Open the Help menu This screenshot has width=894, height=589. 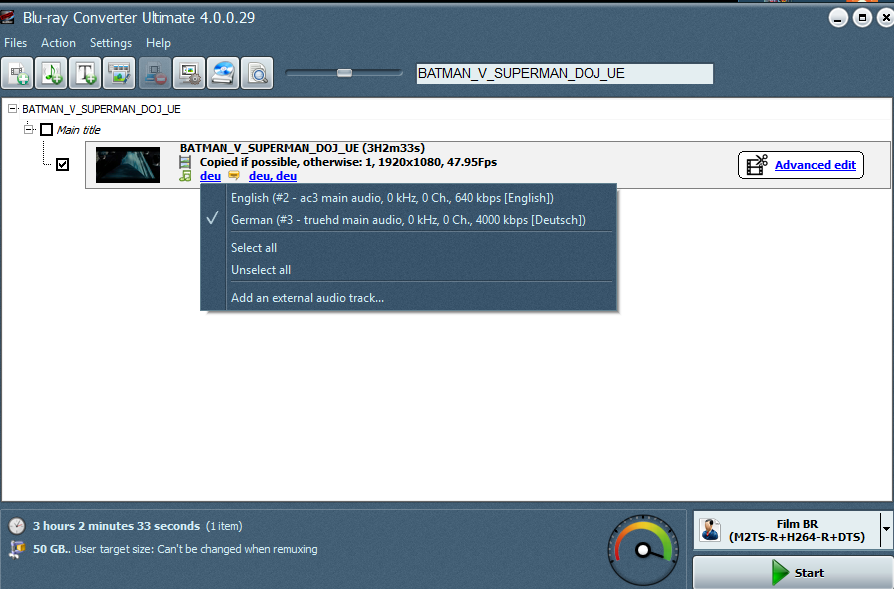point(158,43)
